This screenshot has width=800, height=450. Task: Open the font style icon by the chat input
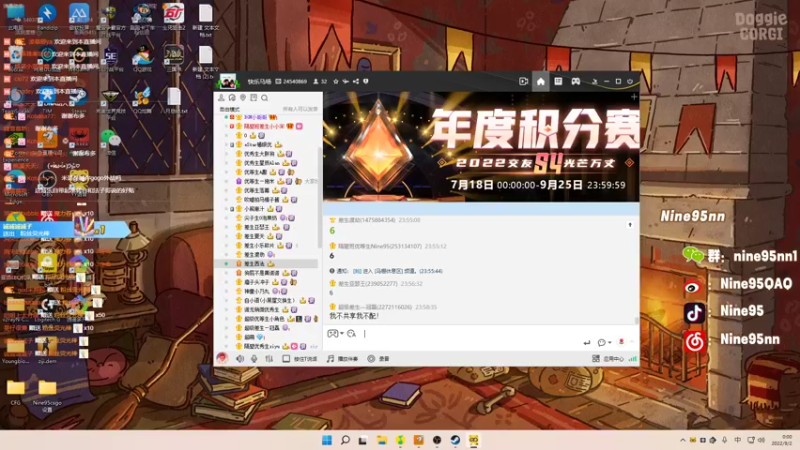(351, 334)
